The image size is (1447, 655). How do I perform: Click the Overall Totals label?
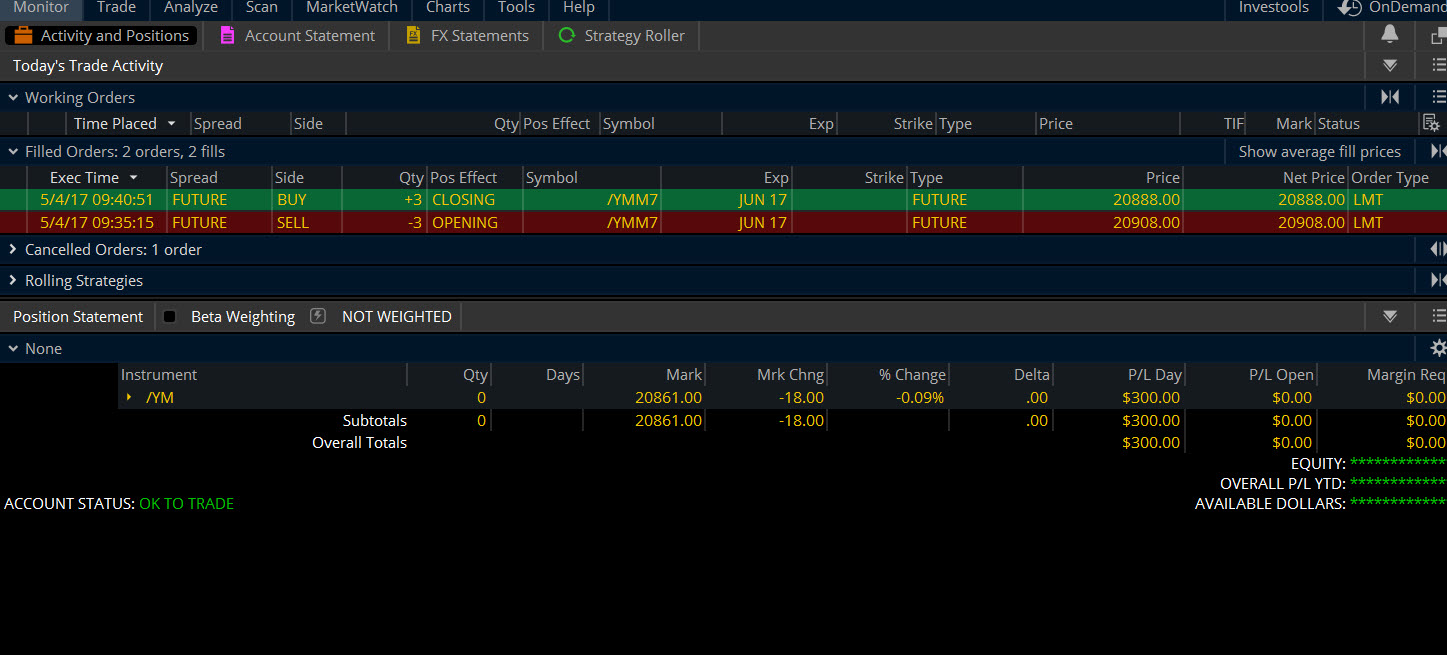pyautogui.click(x=359, y=442)
